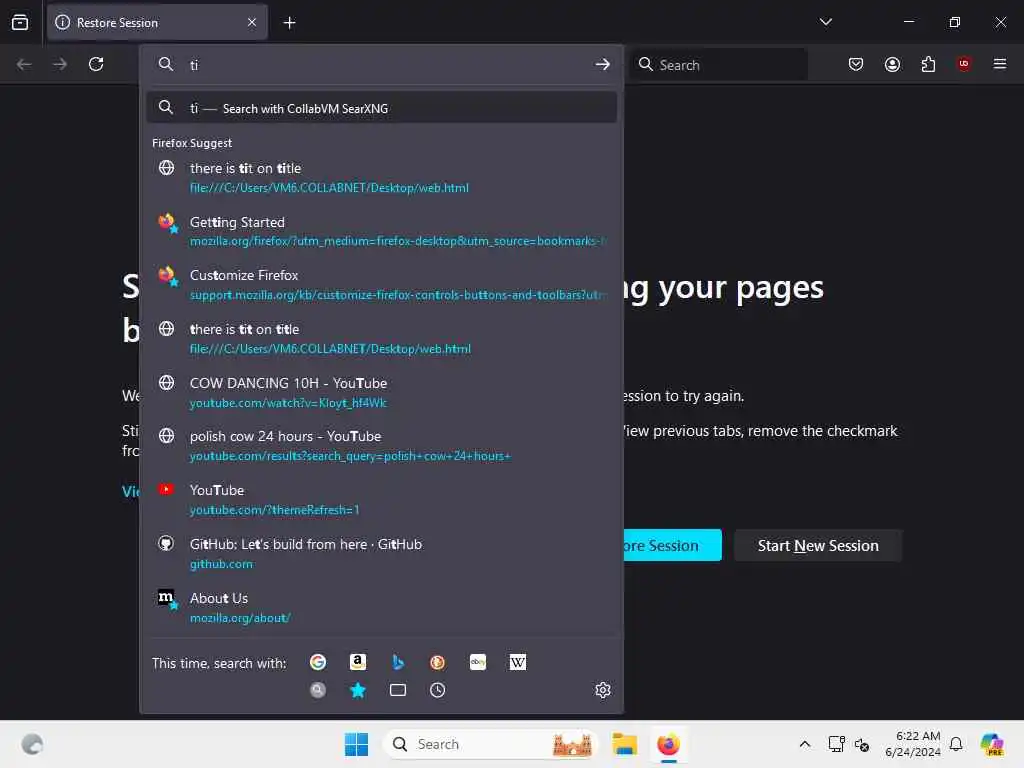Open the uBlock Origin extension
1024x768 pixels.
point(964,64)
